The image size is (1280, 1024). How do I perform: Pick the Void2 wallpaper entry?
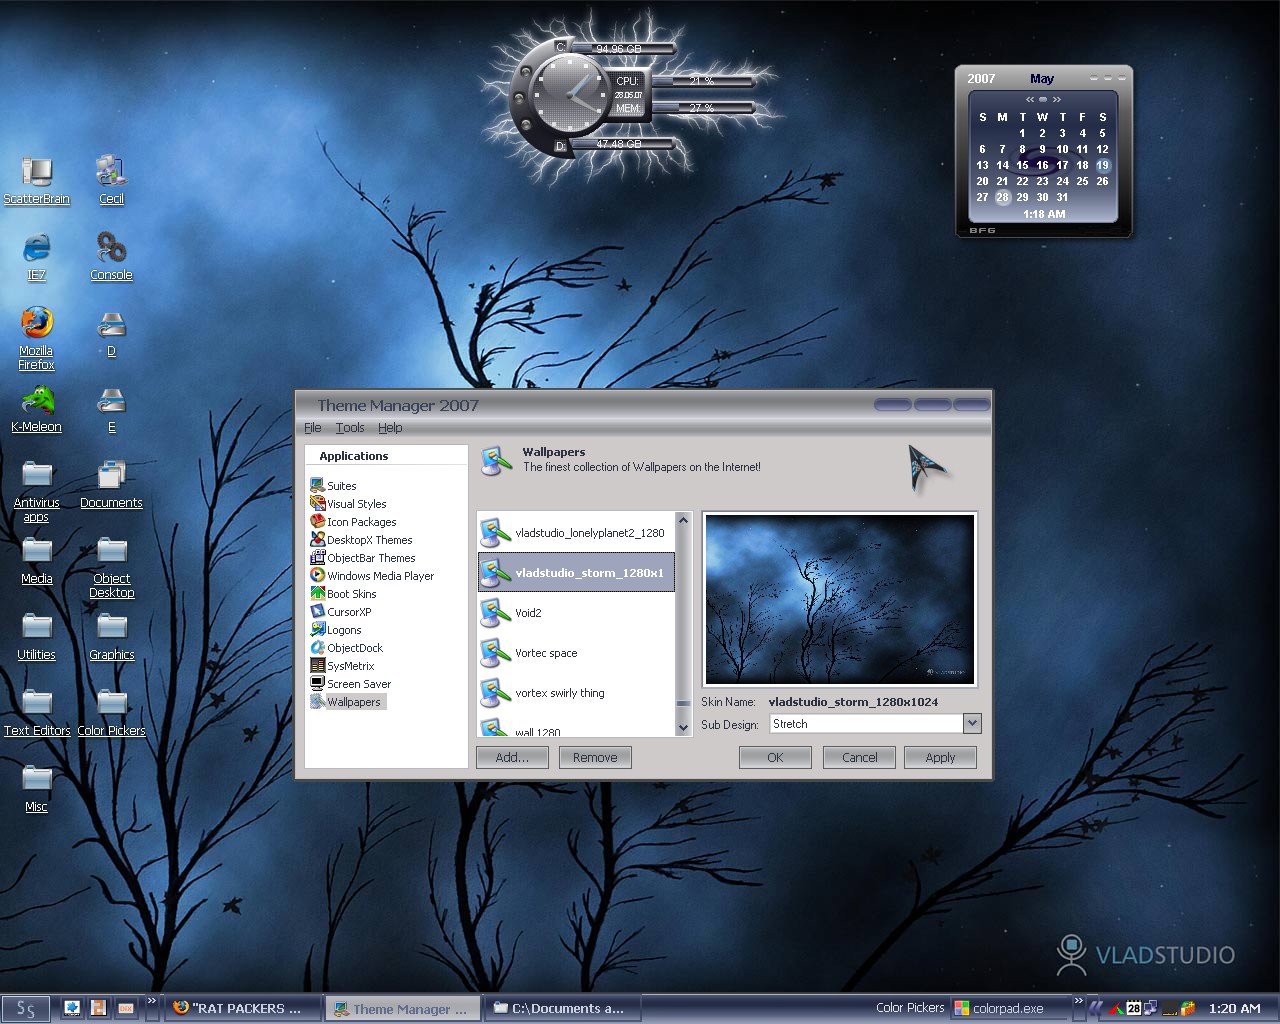point(576,613)
